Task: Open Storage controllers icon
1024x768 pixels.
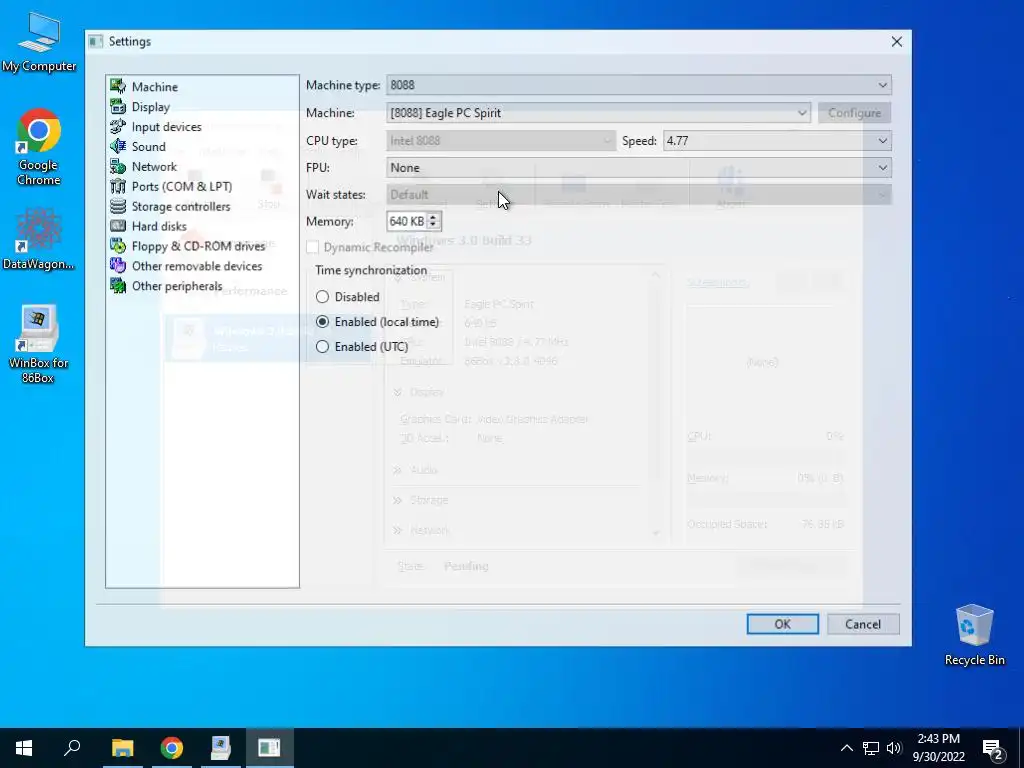Action: pyautogui.click(x=118, y=206)
